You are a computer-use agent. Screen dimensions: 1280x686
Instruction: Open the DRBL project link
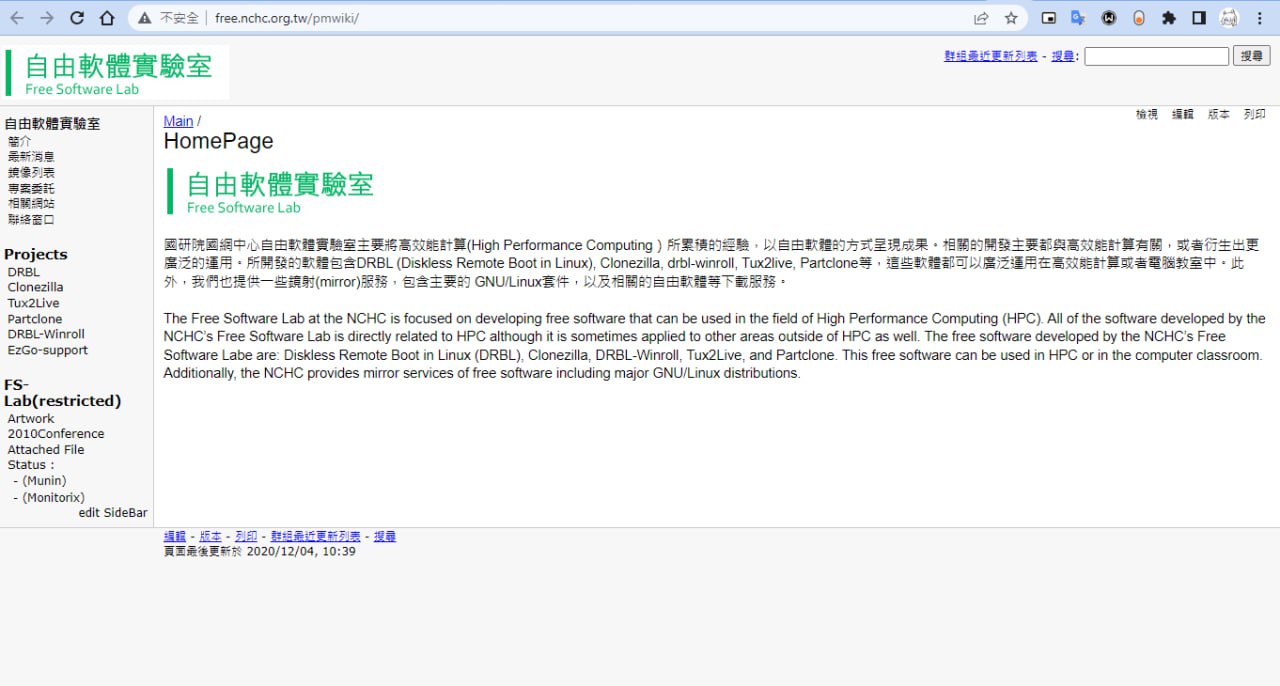(x=24, y=272)
